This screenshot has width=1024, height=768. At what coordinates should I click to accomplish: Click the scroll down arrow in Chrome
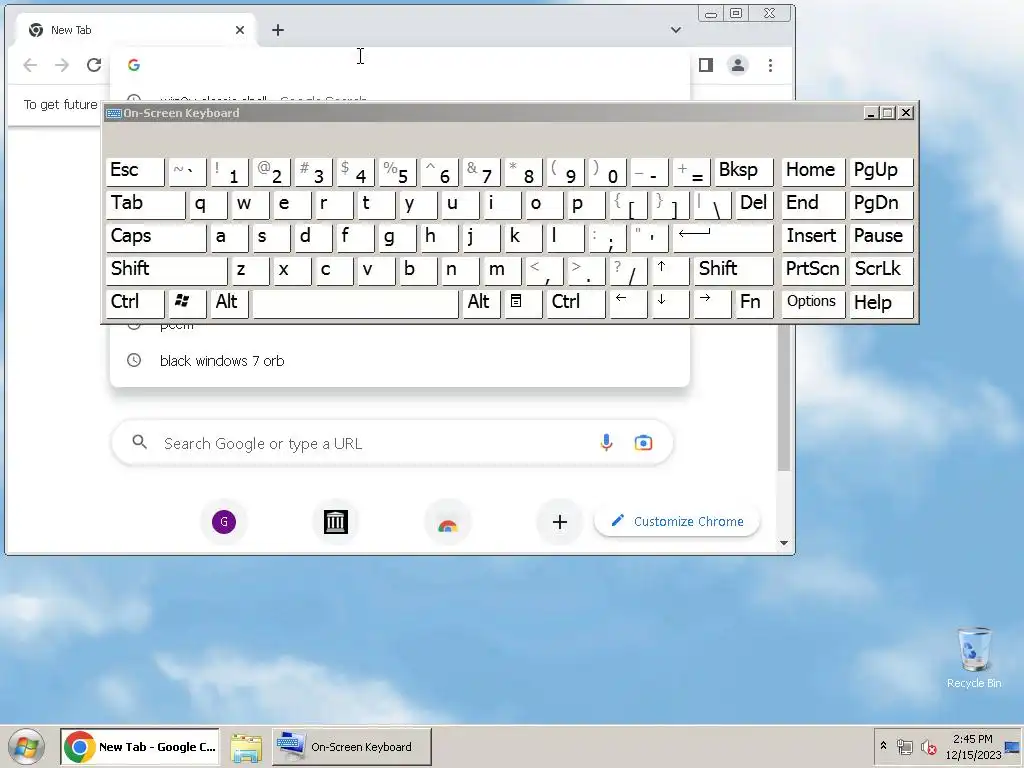coord(784,543)
